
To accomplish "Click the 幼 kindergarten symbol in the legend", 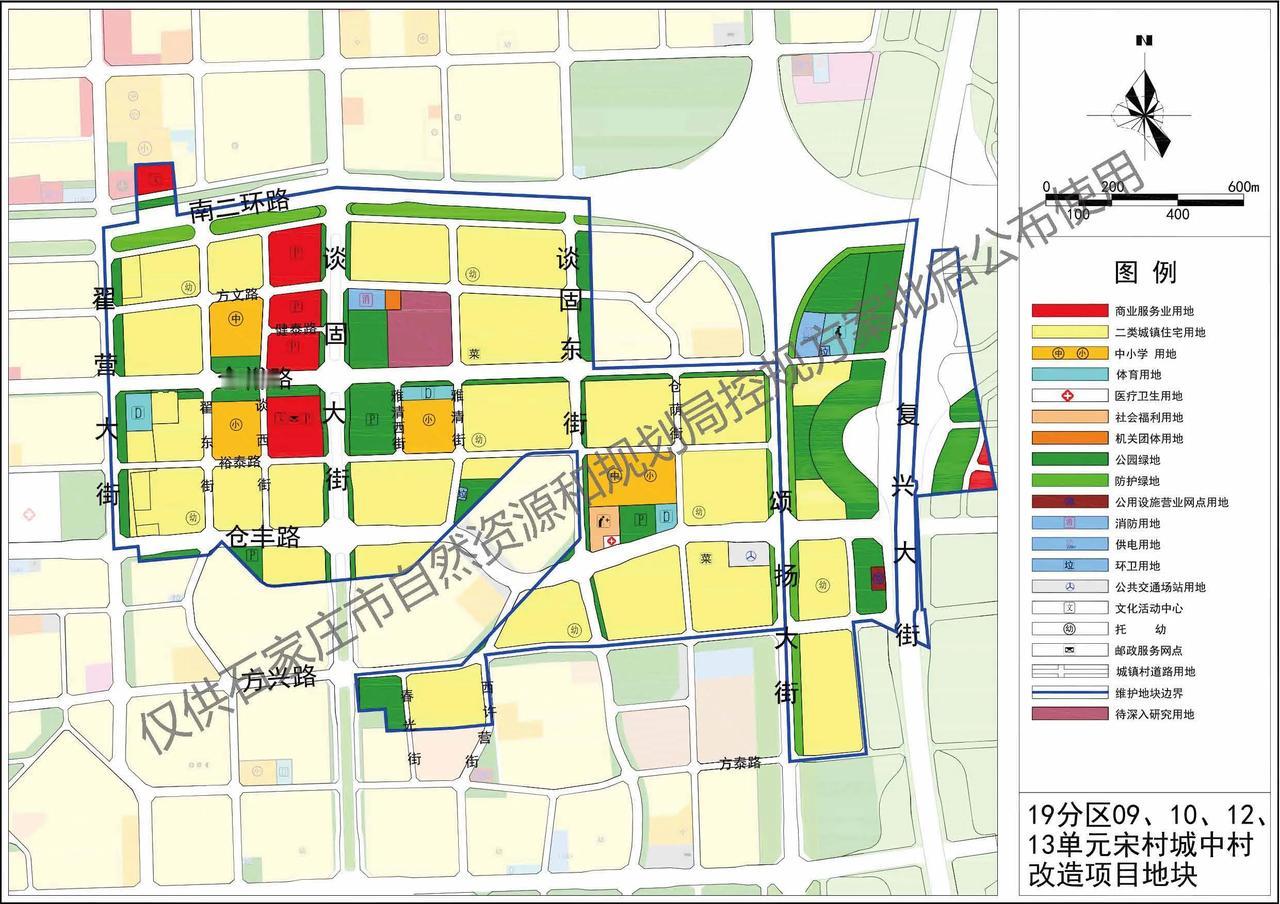I will (x=1069, y=630).
